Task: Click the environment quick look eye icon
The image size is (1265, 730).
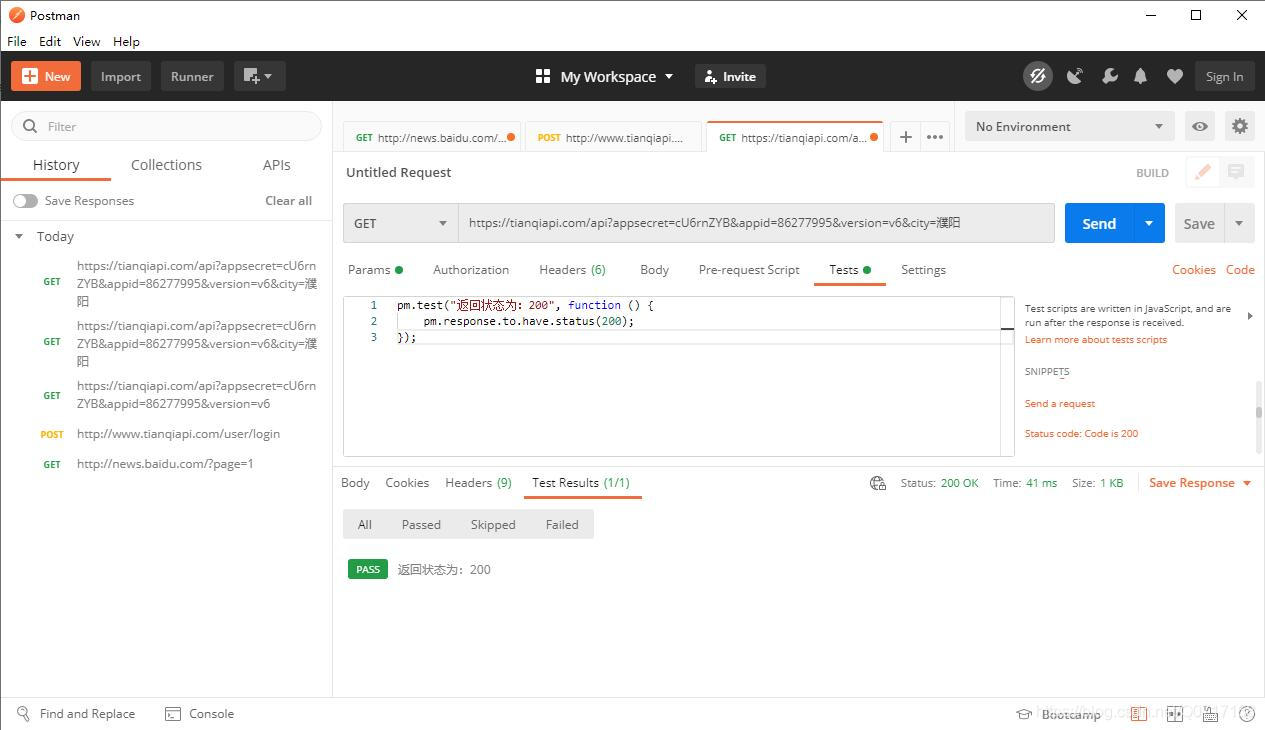Action: tap(1200, 126)
